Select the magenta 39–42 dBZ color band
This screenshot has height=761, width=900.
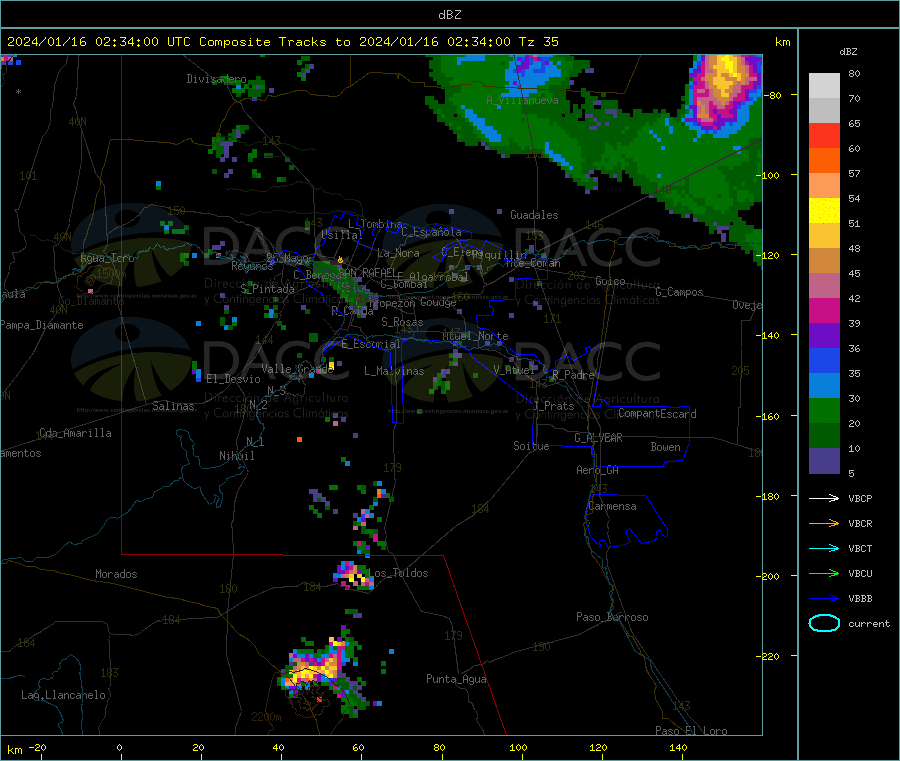(824, 310)
